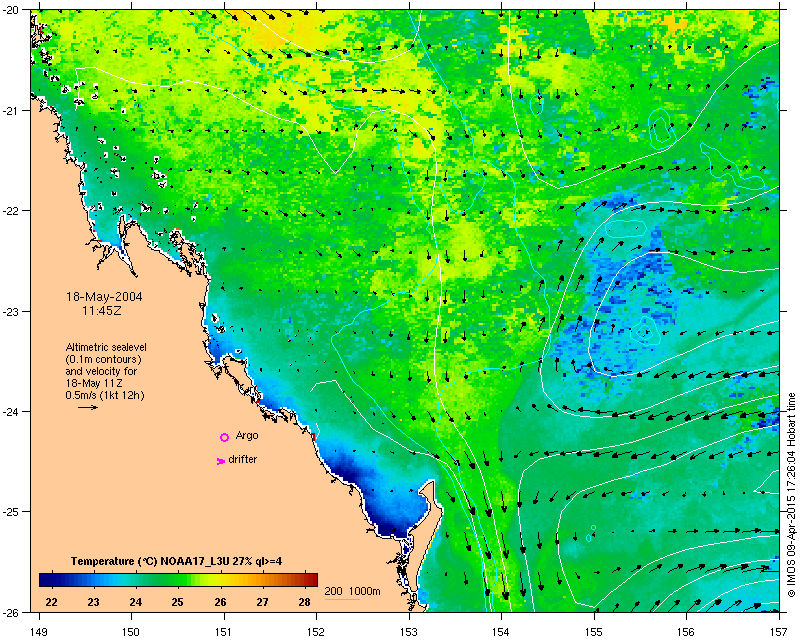Click color bar tick label 27
Screen dimensions: 800x640
click(x=262, y=602)
